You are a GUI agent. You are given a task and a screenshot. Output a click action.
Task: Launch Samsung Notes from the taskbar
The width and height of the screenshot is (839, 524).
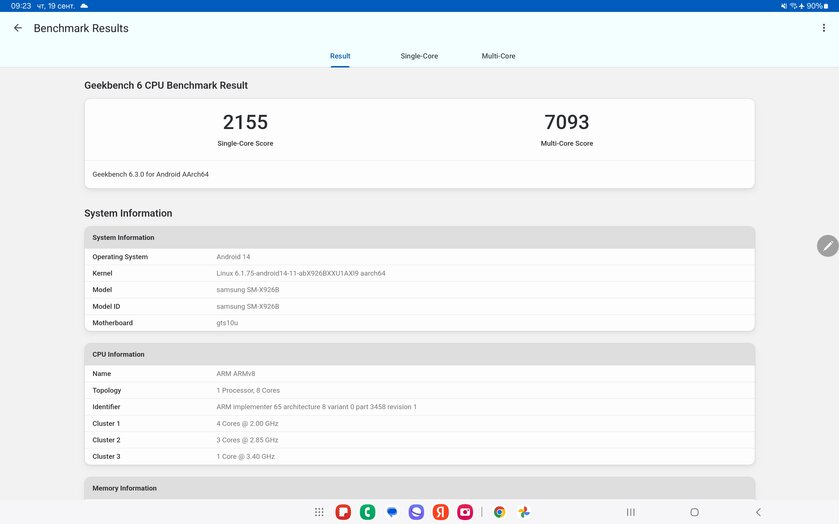point(343,512)
